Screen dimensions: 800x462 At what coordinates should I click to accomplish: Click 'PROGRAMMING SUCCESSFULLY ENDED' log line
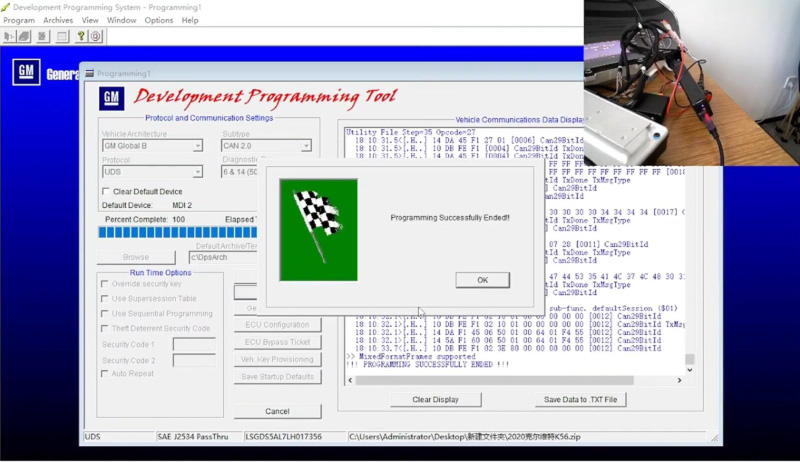coord(428,365)
